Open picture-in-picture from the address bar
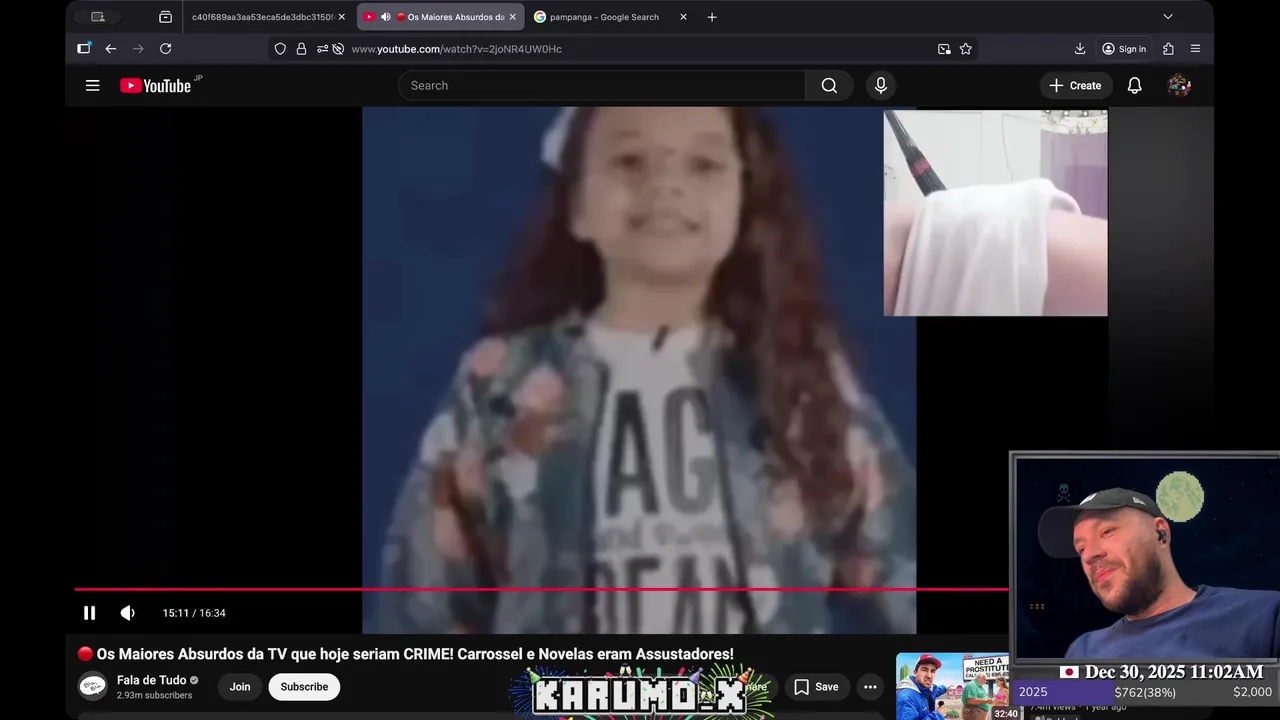Screen dimensions: 1280x720 point(944,49)
